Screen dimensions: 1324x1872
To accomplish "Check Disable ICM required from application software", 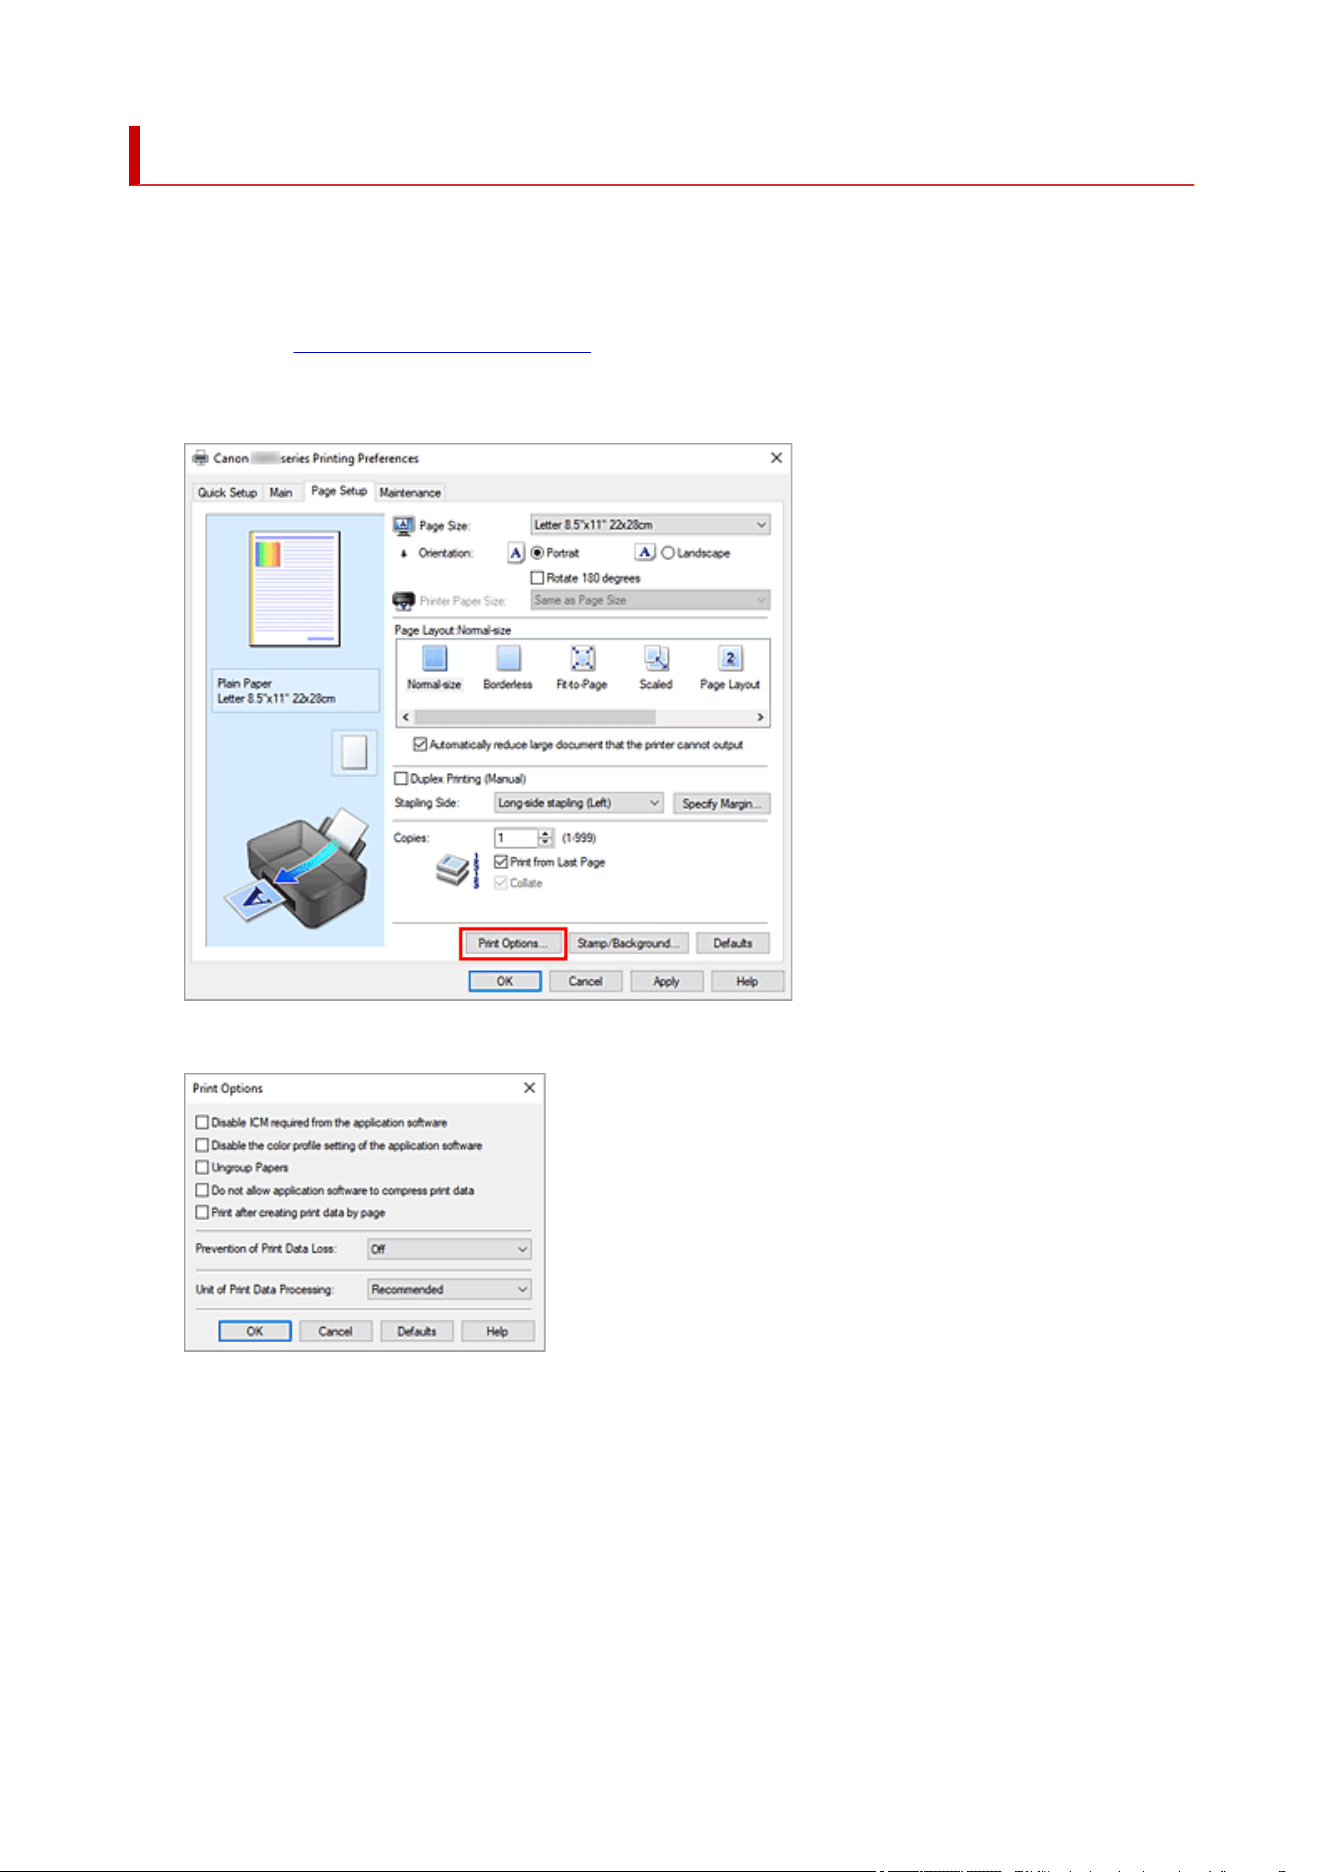I will 202,1123.
